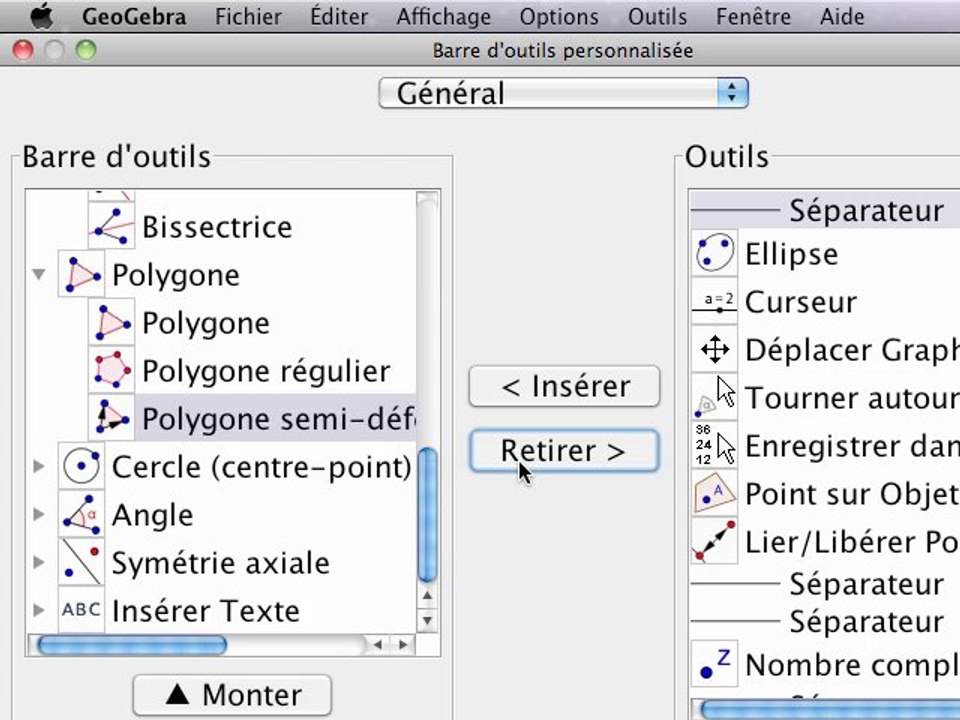Click the toolbar list scroll left arrow
Viewport: 960px width, 720px height.
coord(378,645)
